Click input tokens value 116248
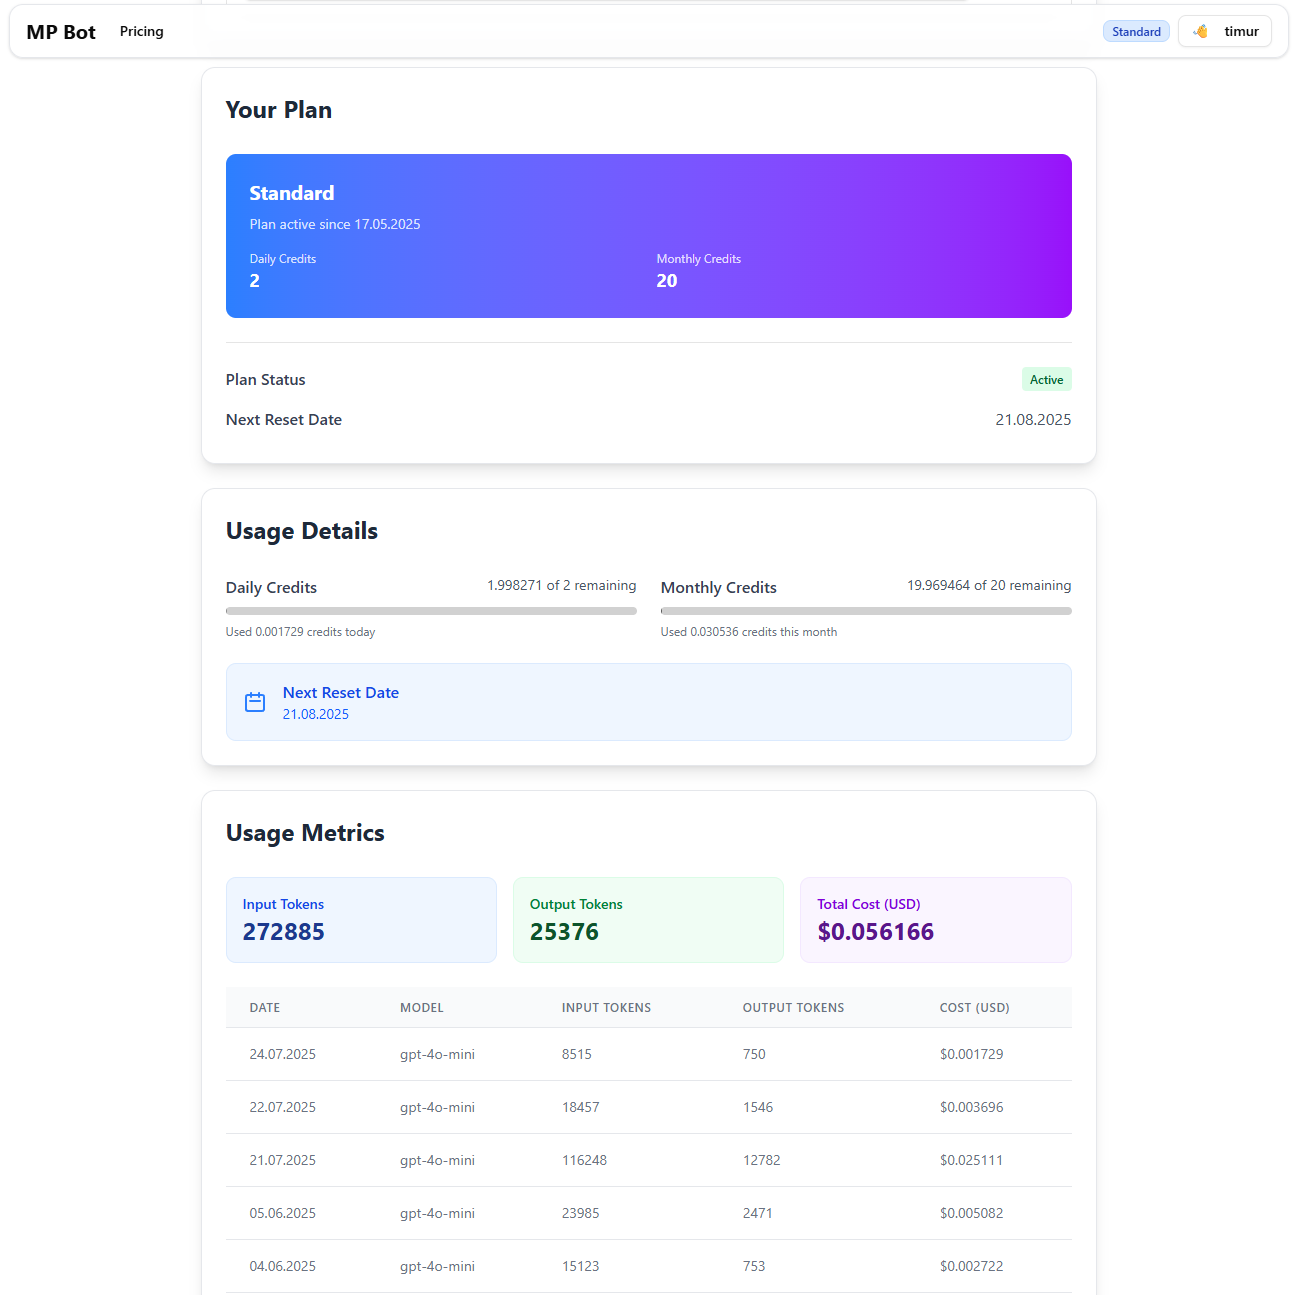Viewport: 1298px width, 1295px height. pyautogui.click(x=585, y=1160)
